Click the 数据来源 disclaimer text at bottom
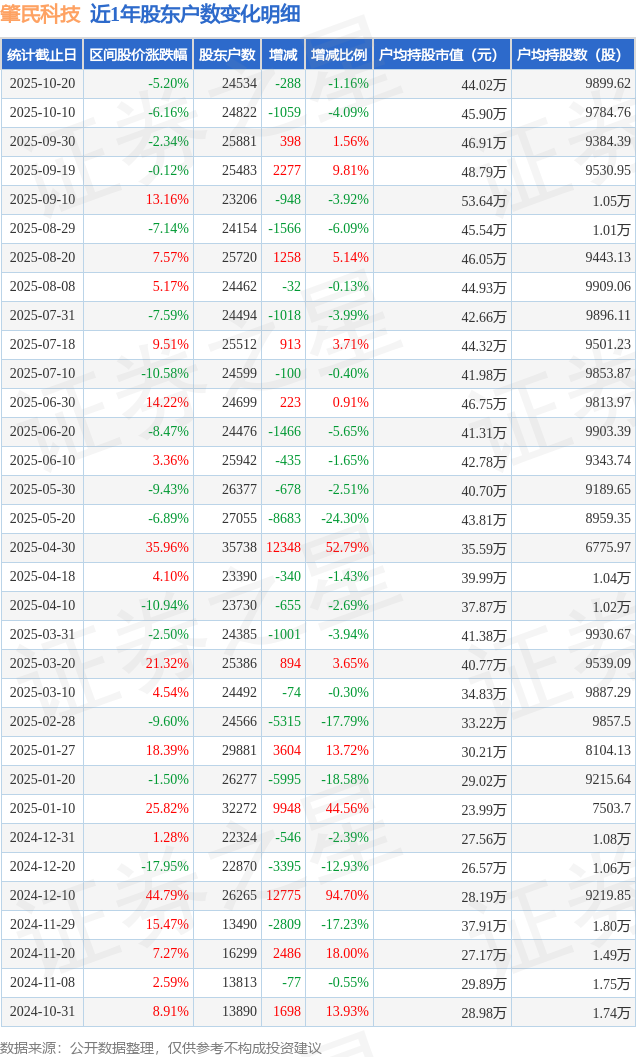This screenshot has height=1057, width=636. (160, 1047)
